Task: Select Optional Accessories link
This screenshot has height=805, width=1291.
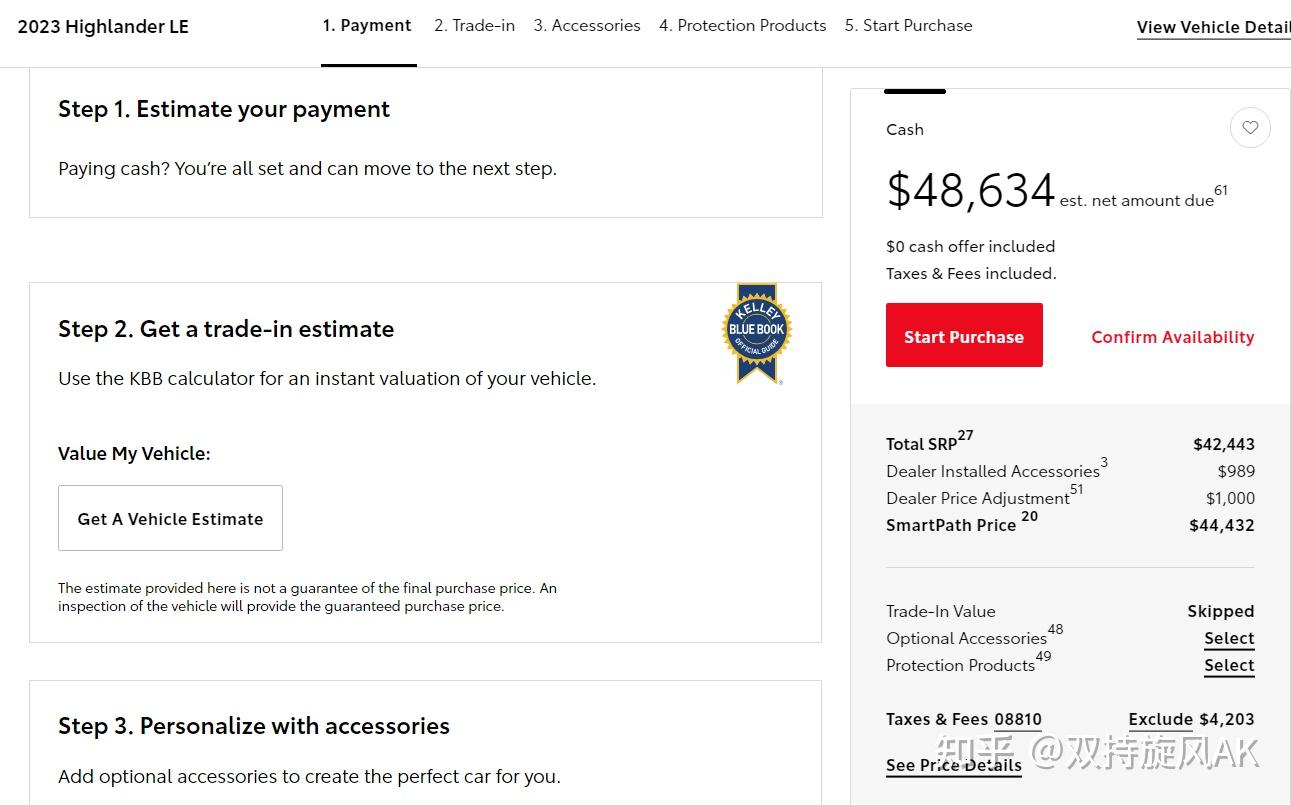Action: coord(1229,639)
